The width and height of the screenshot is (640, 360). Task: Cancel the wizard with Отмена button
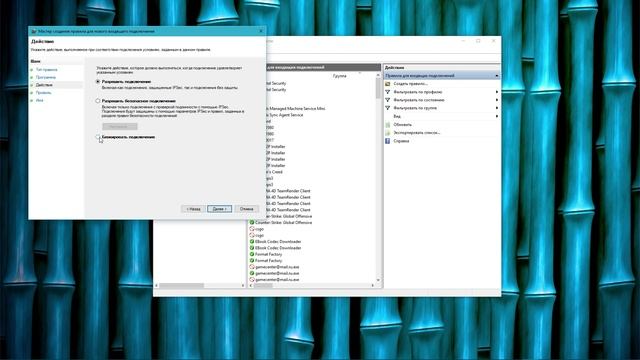tap(247, 209)
